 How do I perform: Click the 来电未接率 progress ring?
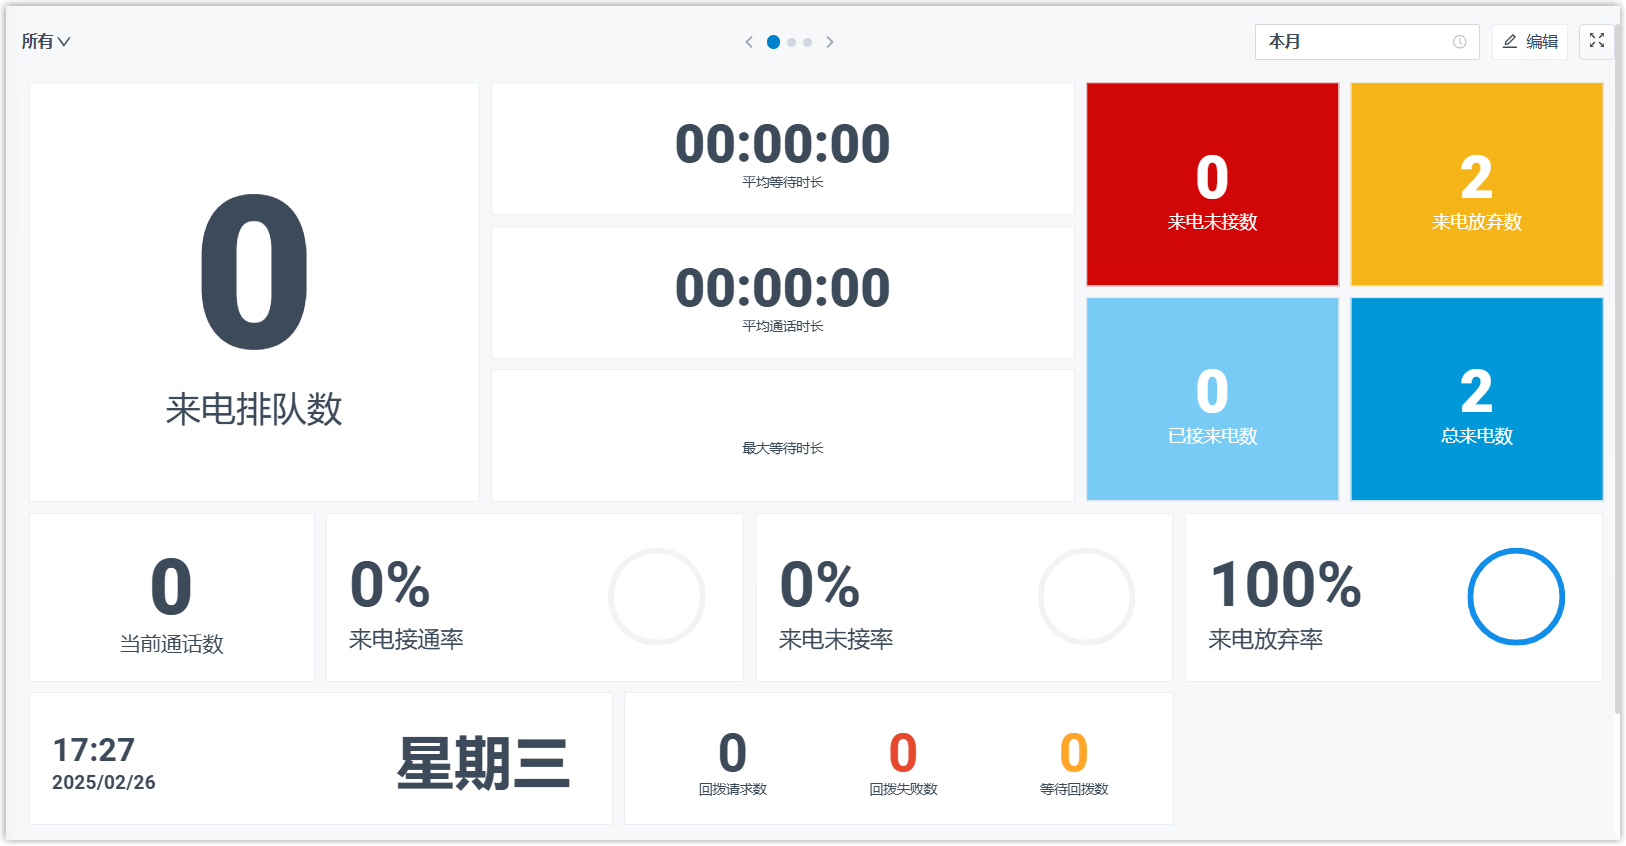(x=1086, y=597)
